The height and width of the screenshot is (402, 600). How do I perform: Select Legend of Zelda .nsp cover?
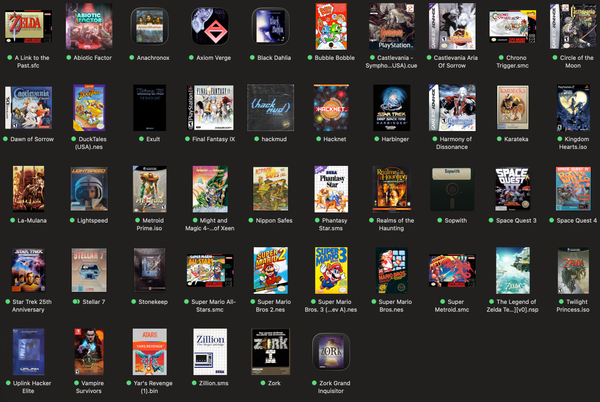(x=512, y=270)
